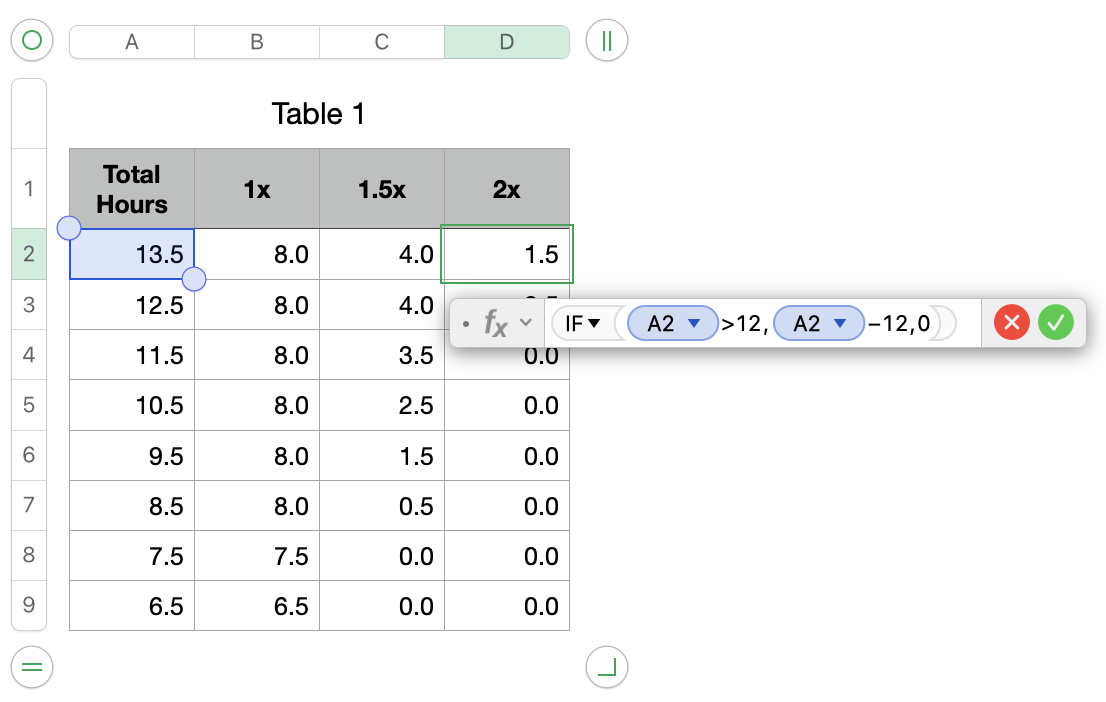
Task: Click the 1.5x header cell
Action: tap(382, 189)
